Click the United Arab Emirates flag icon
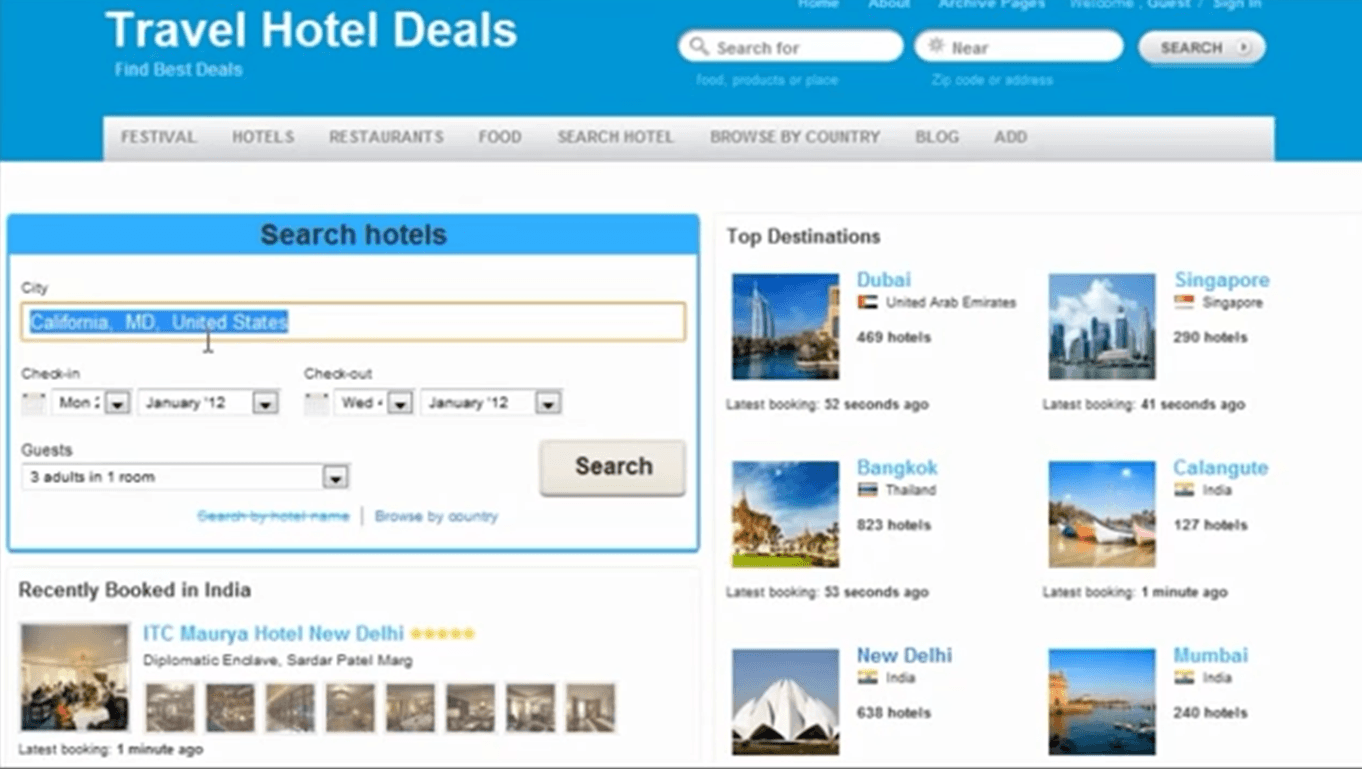The width and height of the screenshot is (1362, 769). click(x=867, y=302)
